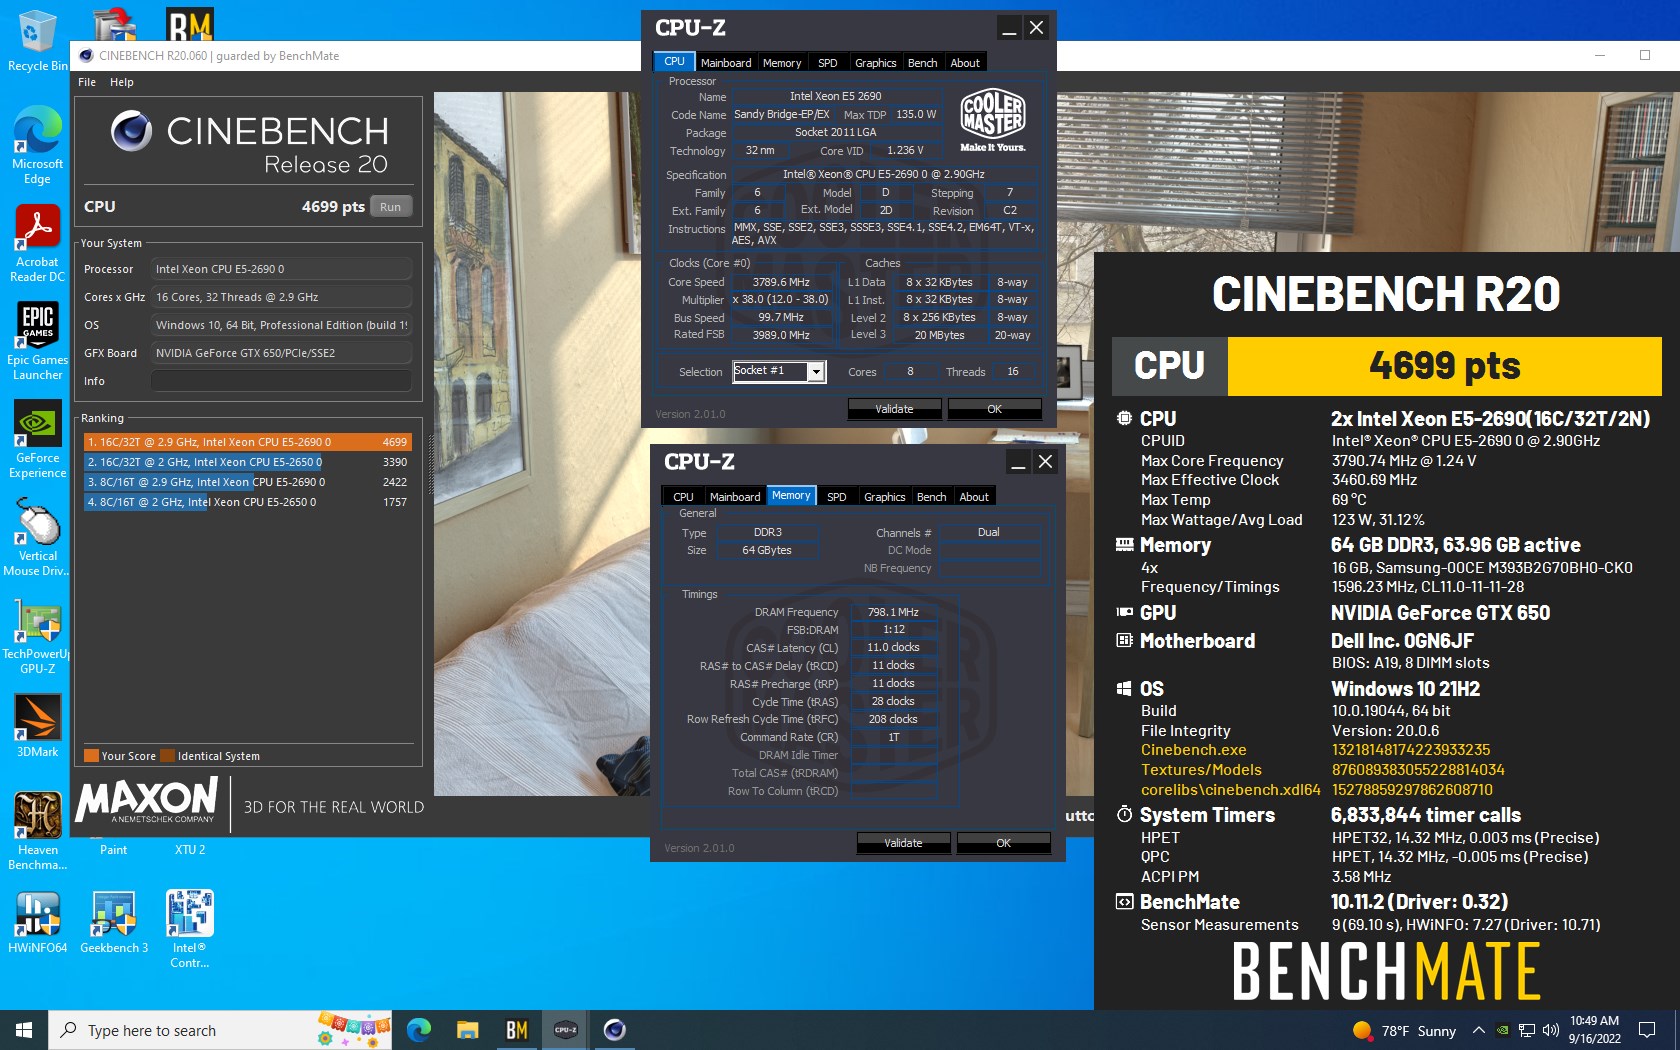Screen dimensions: 1680x1050
Task: Click the Windows Start button
Action: pos(24,1030)
